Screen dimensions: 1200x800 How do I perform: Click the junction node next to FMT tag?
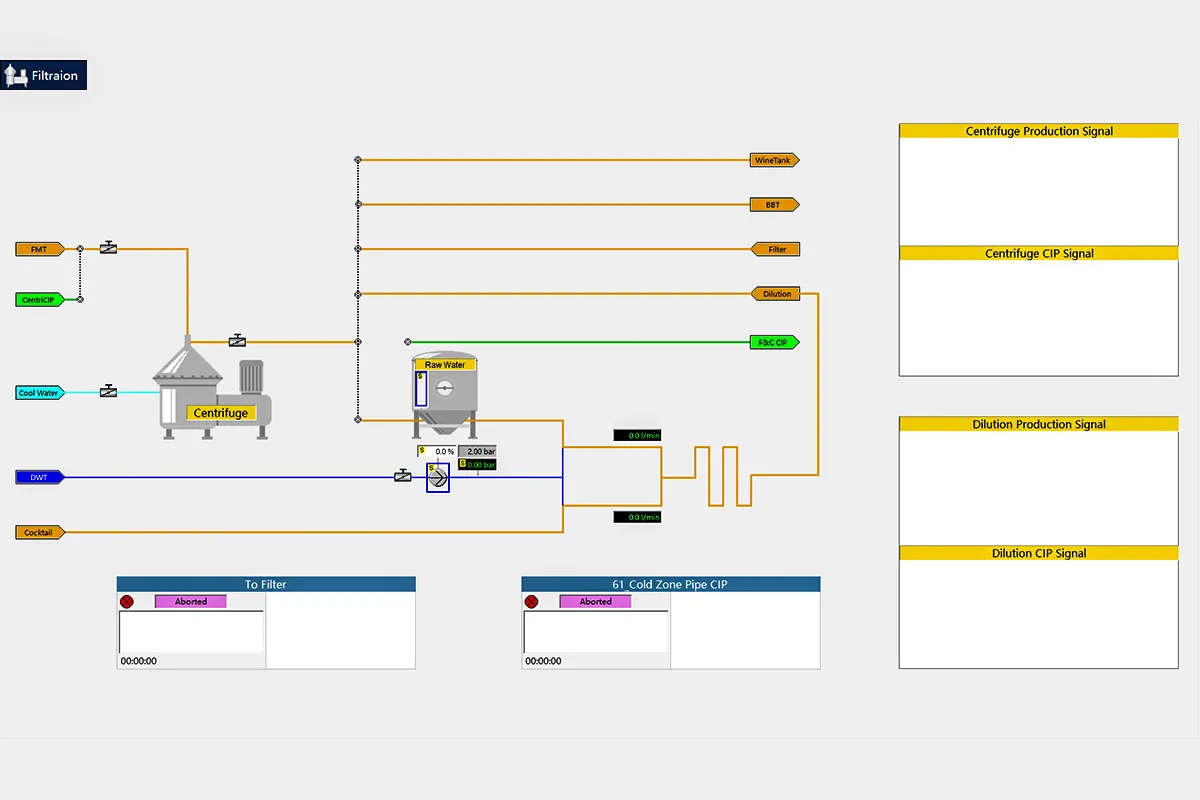tap(81, 249)
